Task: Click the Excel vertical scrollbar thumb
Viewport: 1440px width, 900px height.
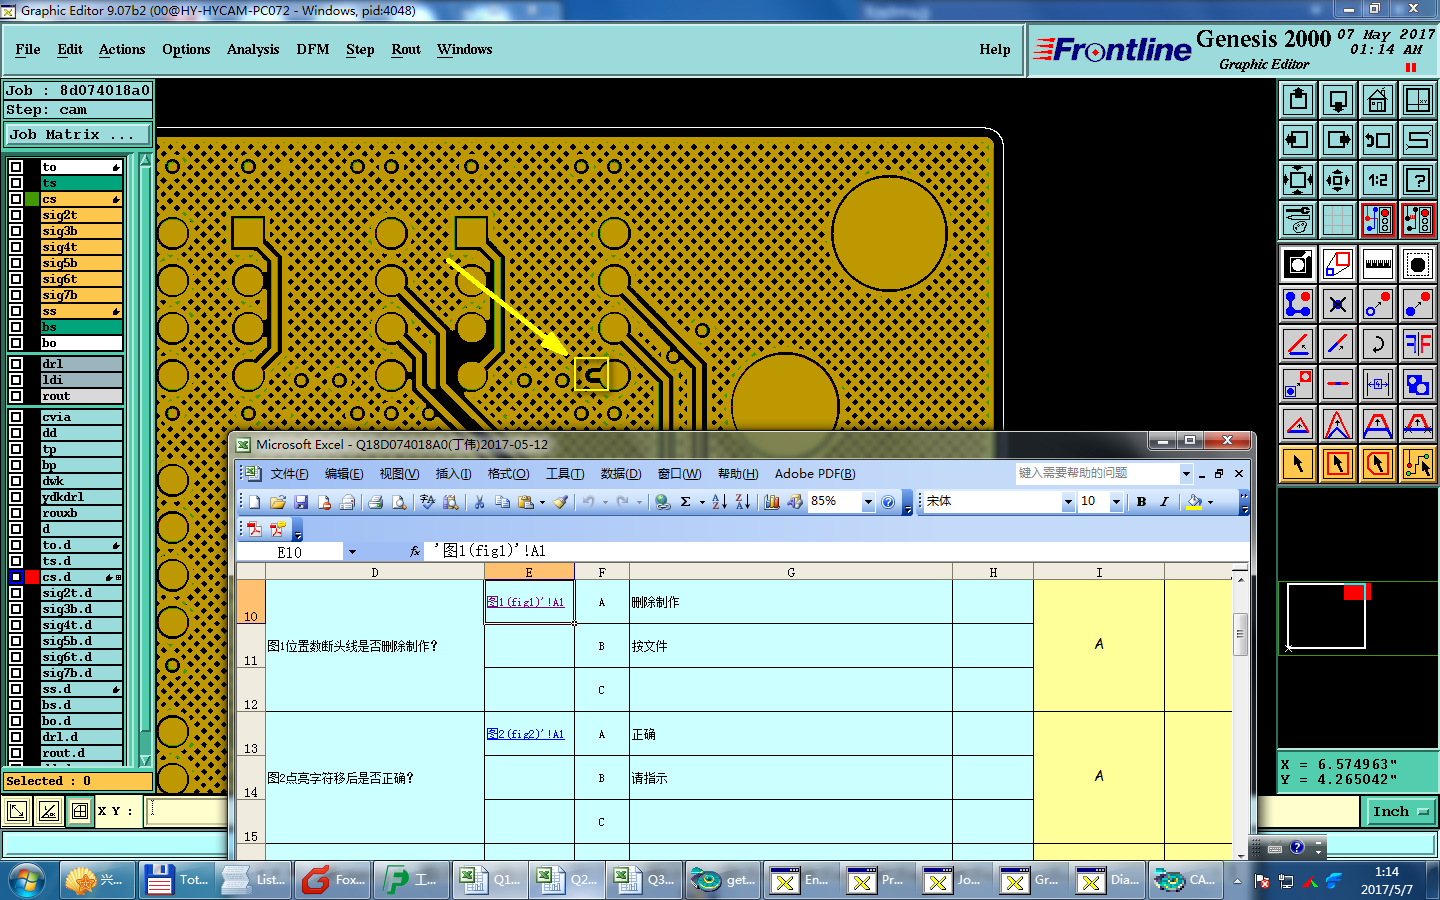Action: tap(1240, 635)
